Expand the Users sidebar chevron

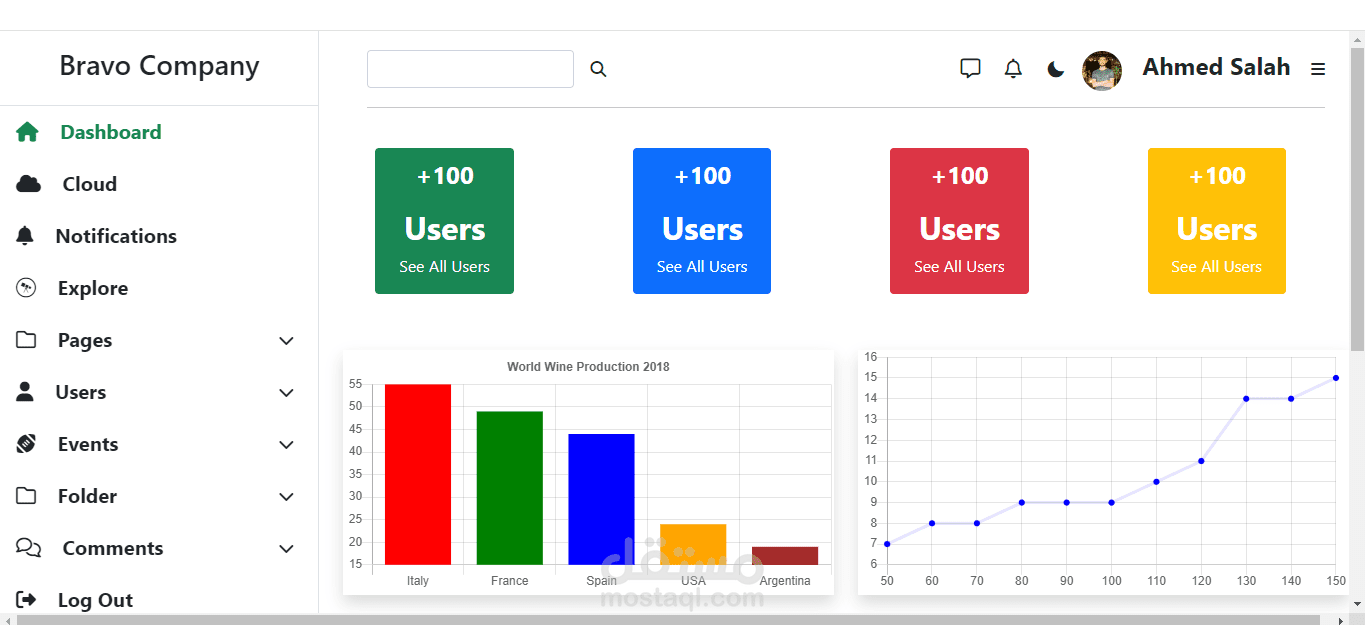click(287, 393)
